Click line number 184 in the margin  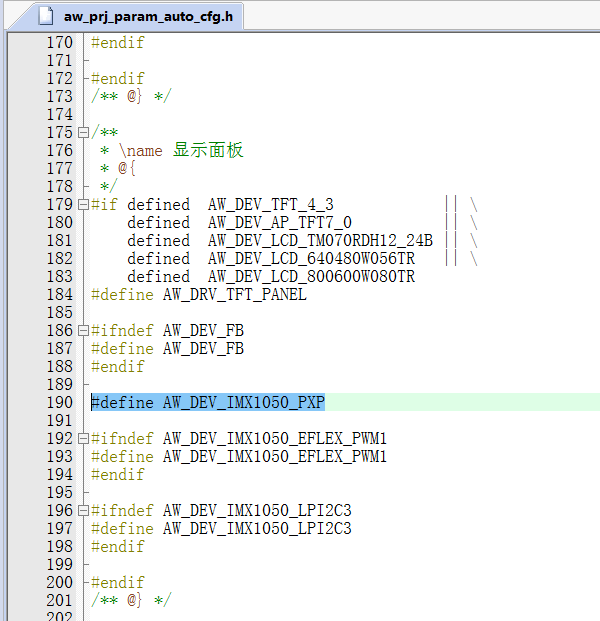pos(60,294)
